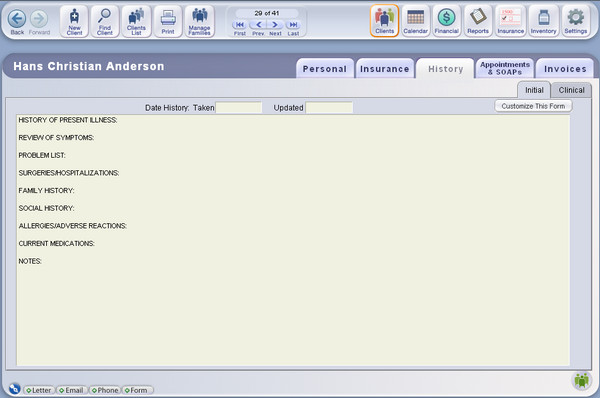Switch to the Insurance client tab
Screen dimensions: 600x398
pyautogui.click(x=385, y=69)
